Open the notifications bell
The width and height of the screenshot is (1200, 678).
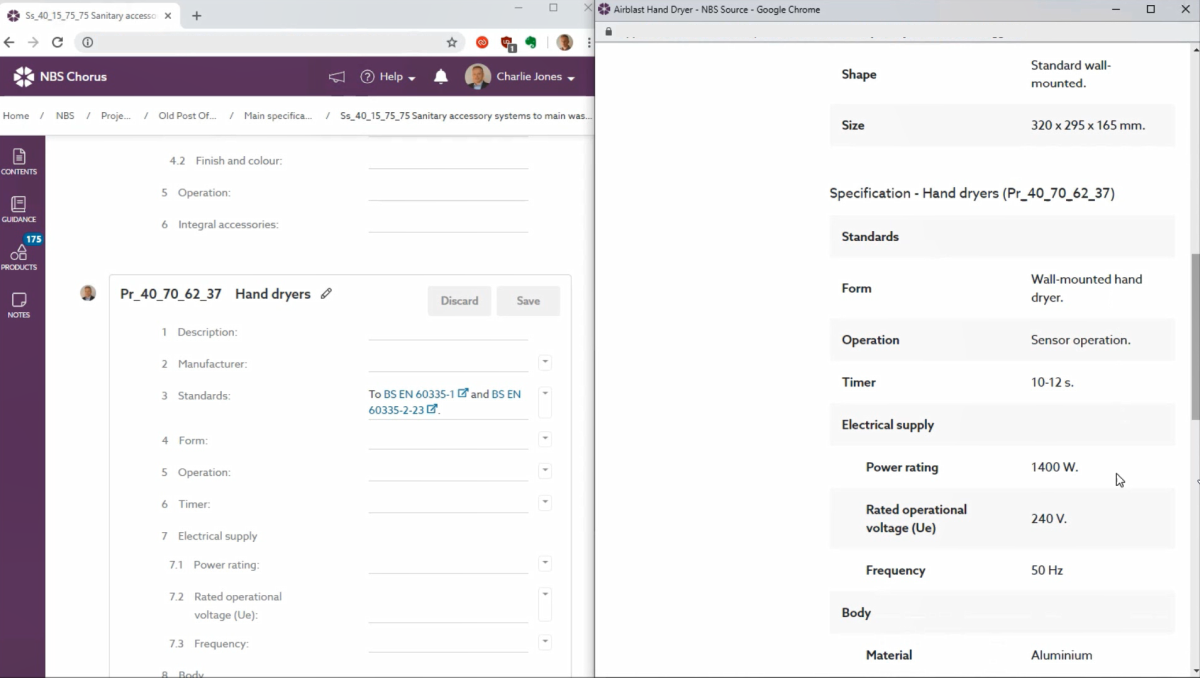(441, 77)
